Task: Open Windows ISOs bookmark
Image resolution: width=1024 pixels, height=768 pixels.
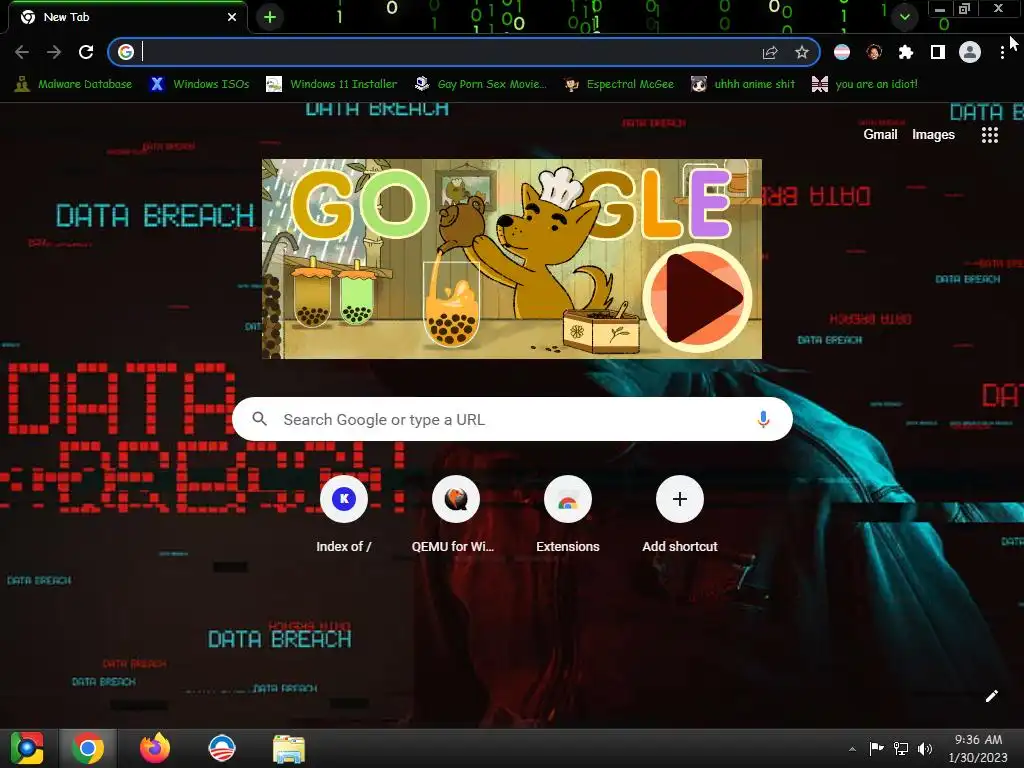Action: tap(200, 84)
